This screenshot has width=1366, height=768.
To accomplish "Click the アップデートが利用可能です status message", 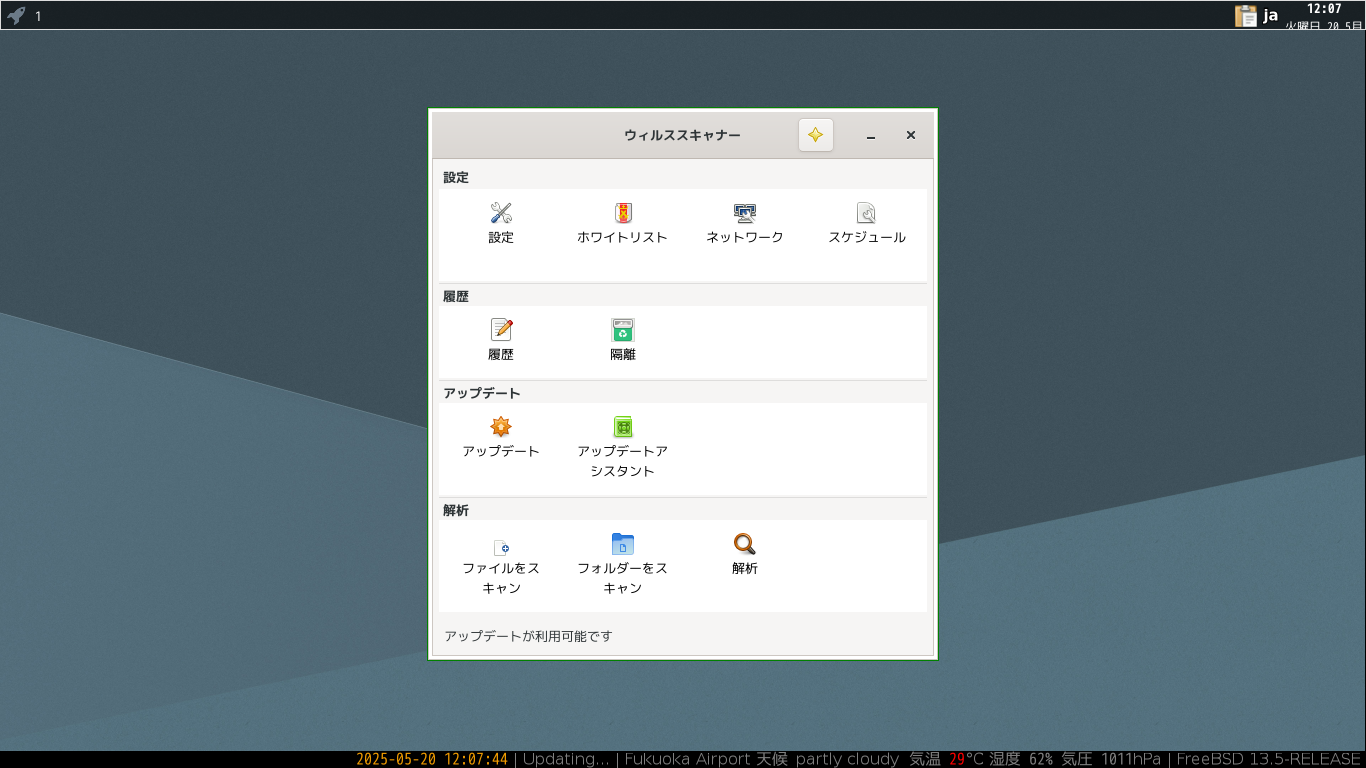I will 528,636.
